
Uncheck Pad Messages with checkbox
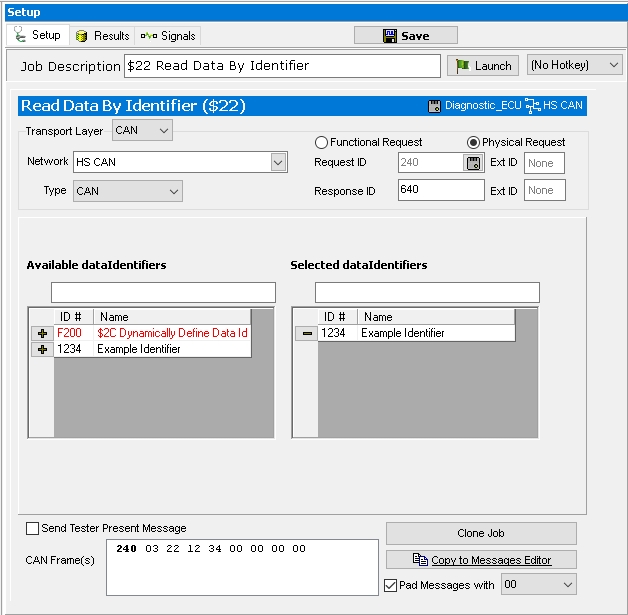pyautogui.click(x=391, y=584)
